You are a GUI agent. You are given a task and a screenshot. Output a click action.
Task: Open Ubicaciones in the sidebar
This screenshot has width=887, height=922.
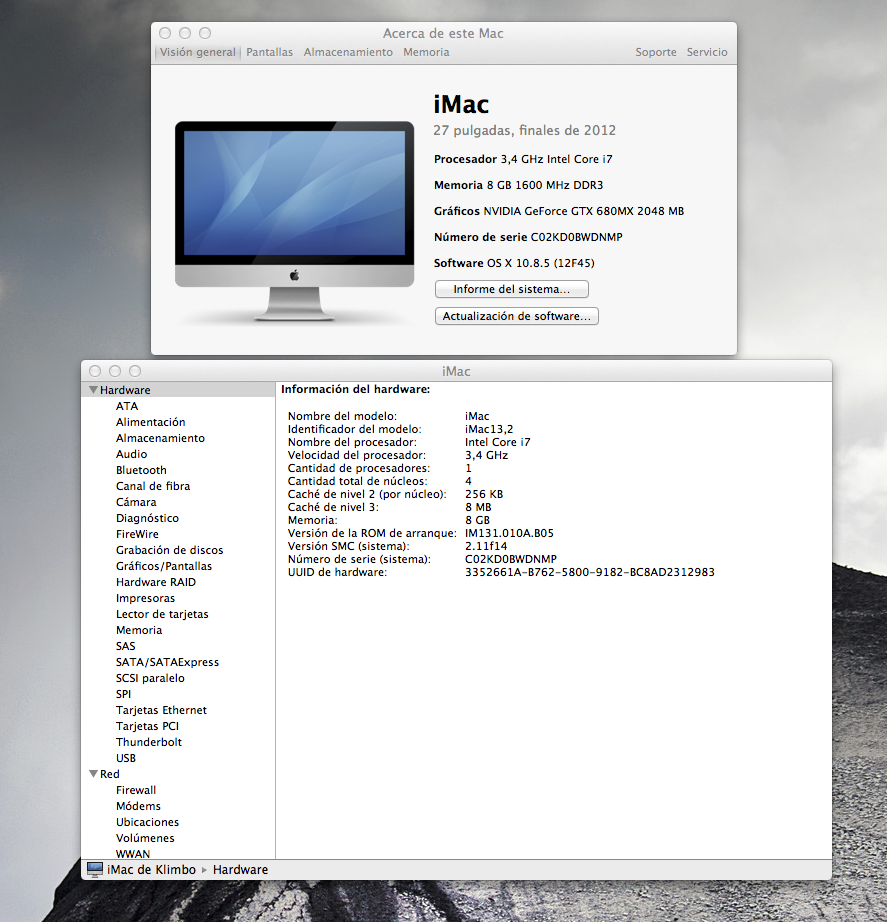148,822
